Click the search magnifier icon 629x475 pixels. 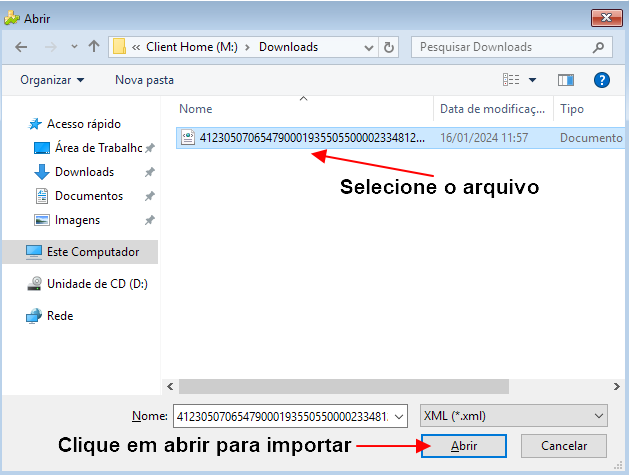point(598,47)
